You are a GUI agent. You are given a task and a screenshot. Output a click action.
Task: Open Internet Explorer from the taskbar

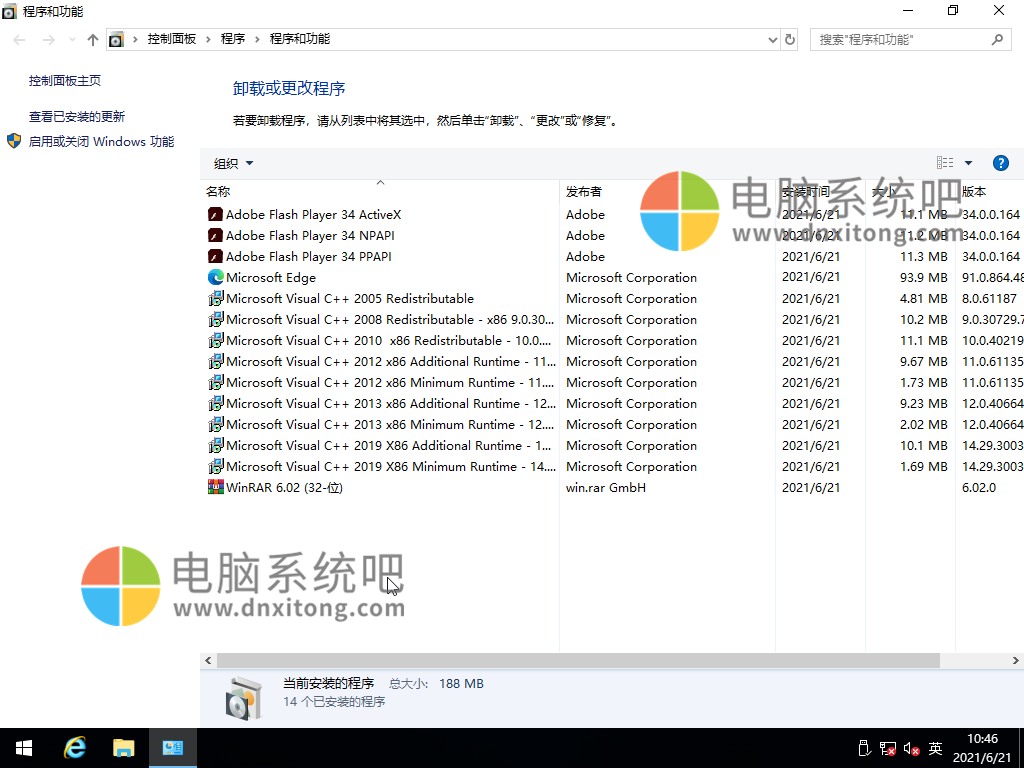[75, 747]
